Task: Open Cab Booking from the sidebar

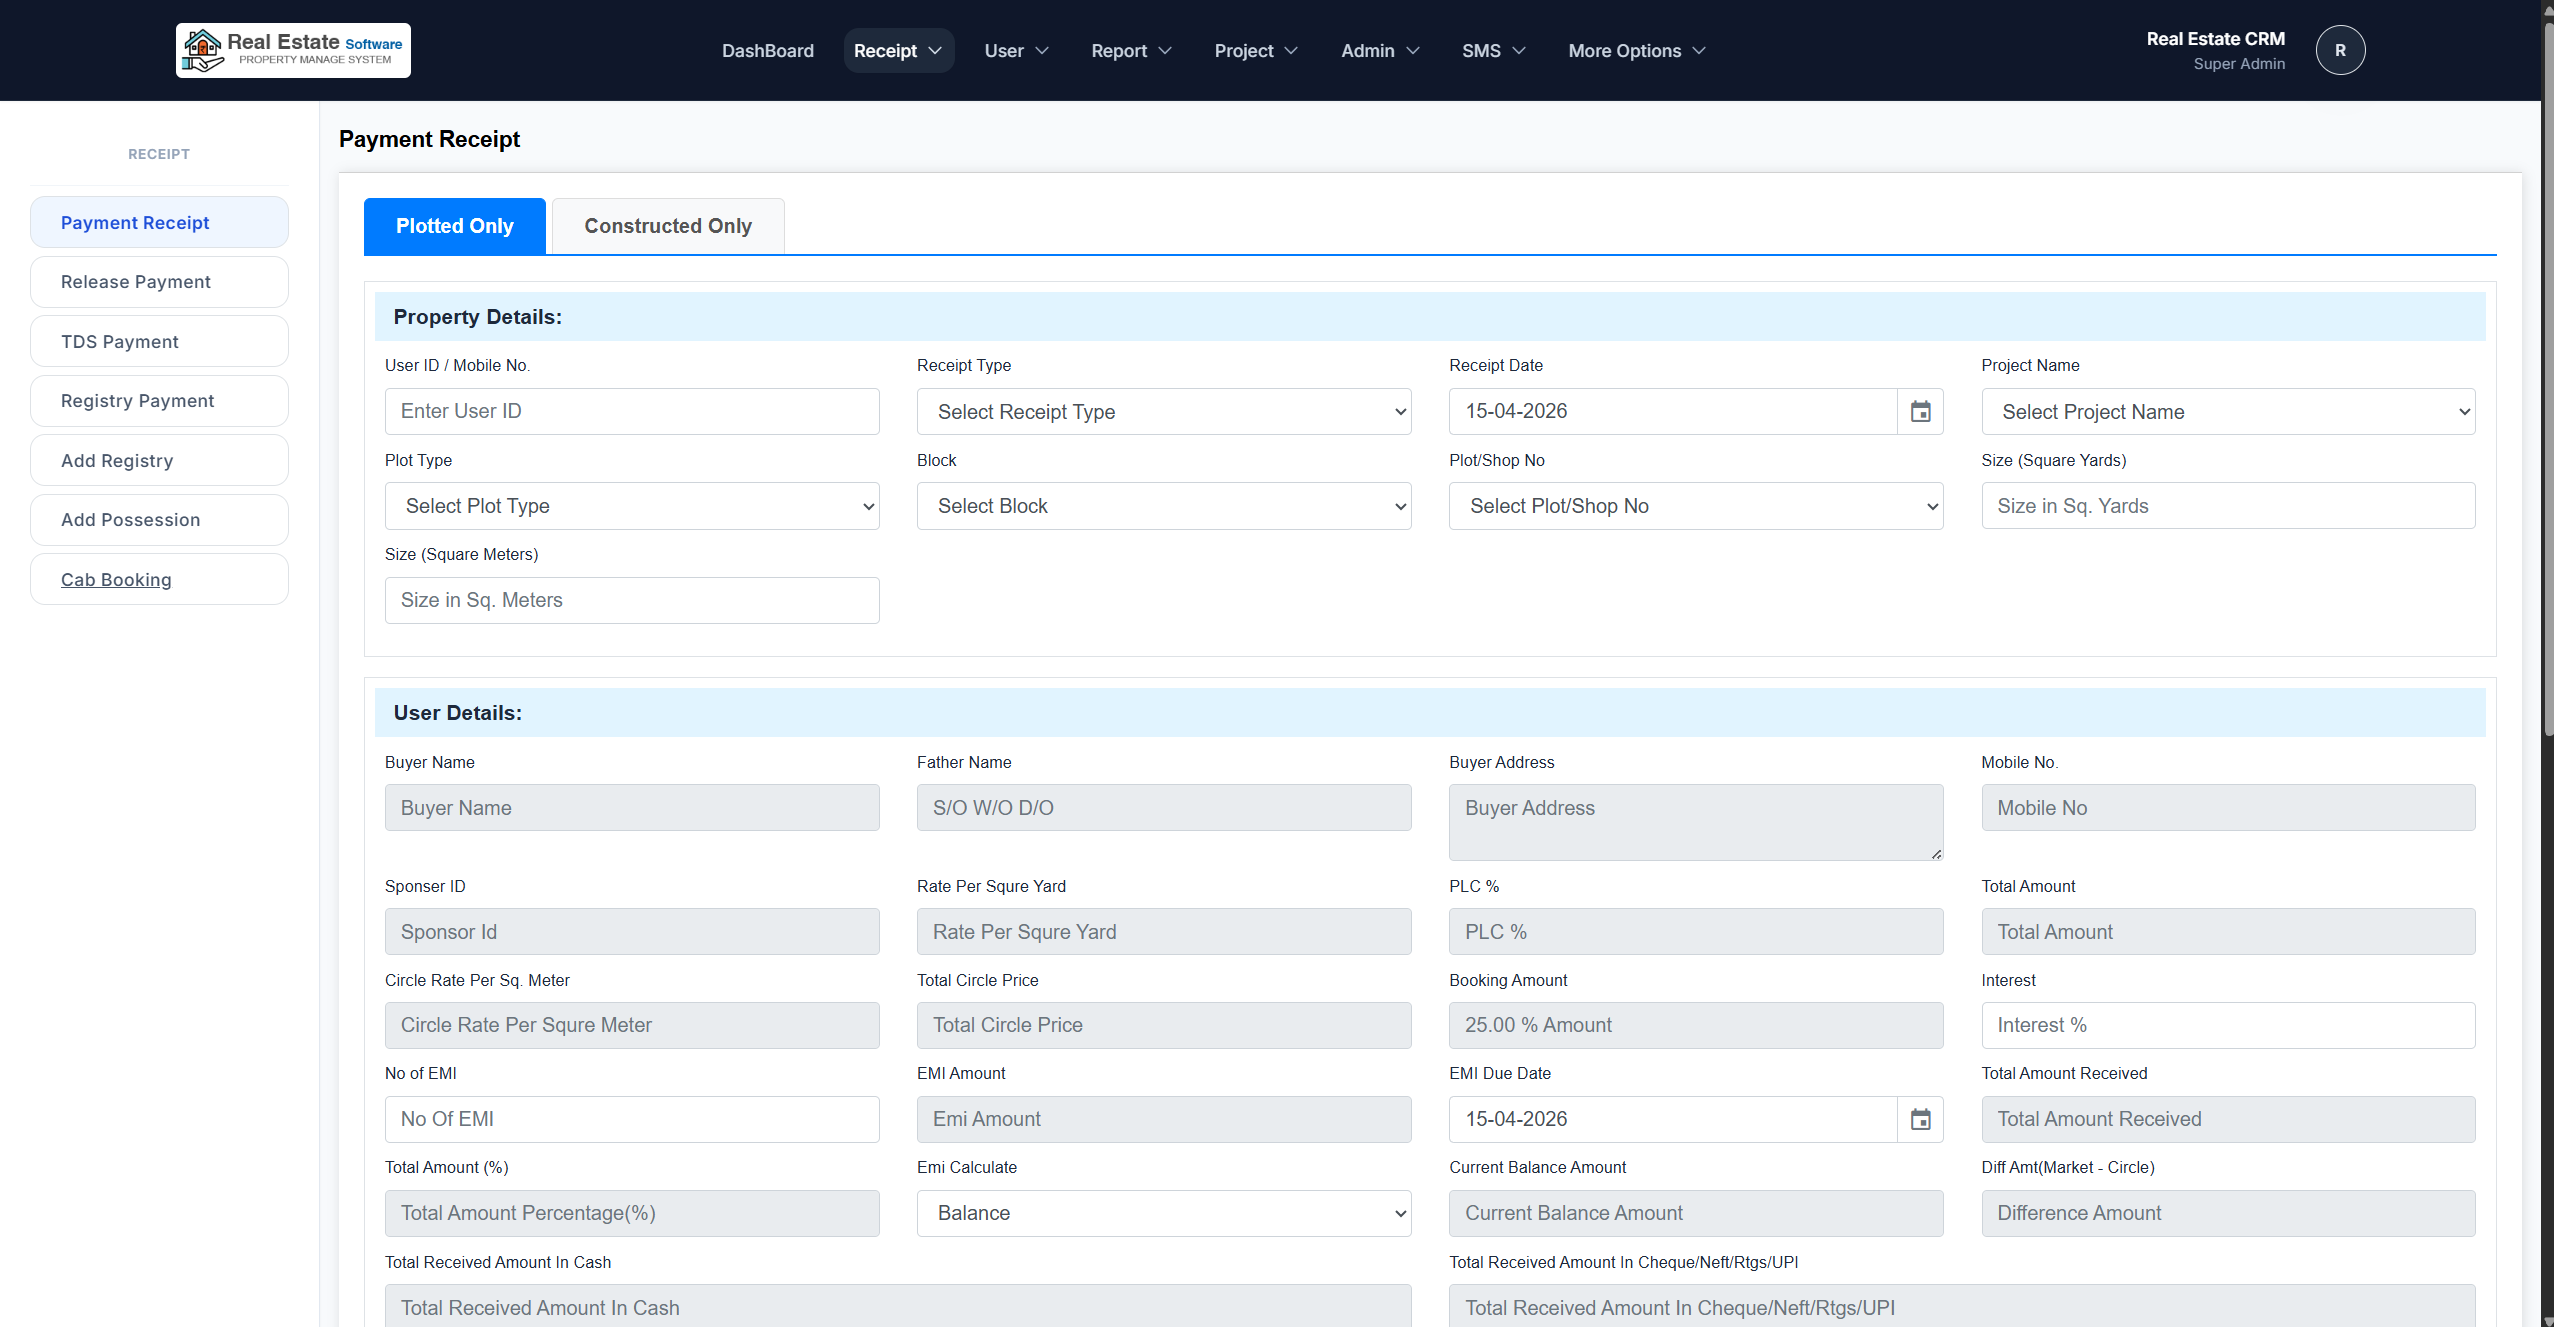Action: point(116,580)
